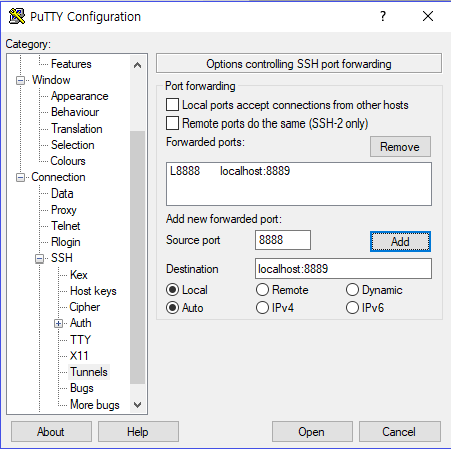451x449 pixels.
Task: Collapse the SSH tree node
Action: click(39, 258)
